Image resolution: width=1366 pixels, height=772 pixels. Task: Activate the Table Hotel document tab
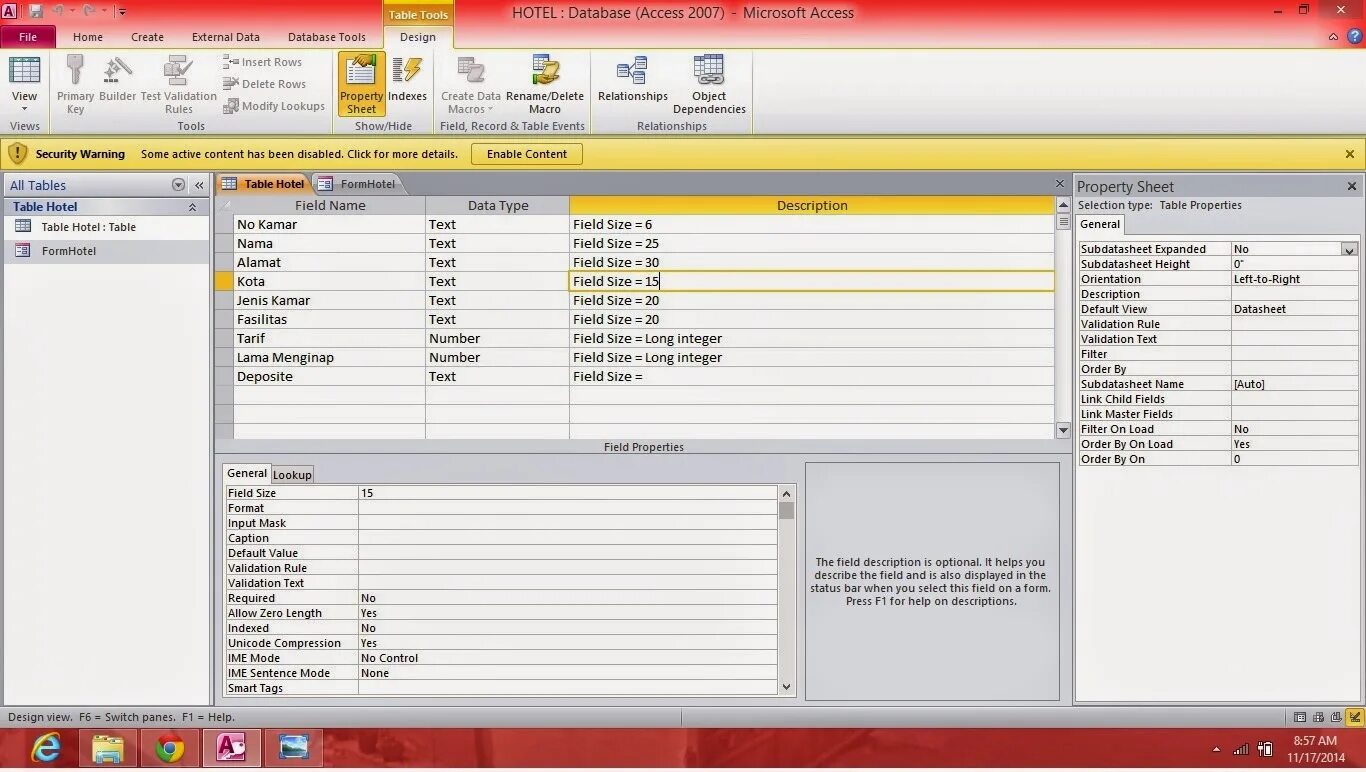pos(264,184)
